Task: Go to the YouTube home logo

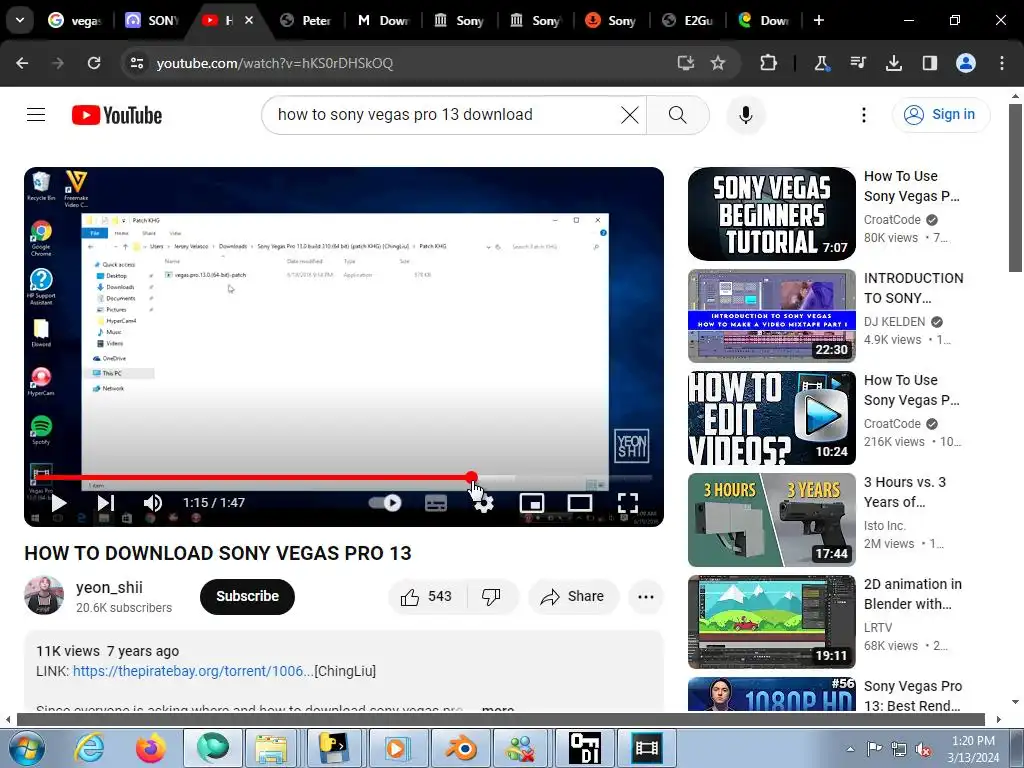Action: tap(117, 115)
